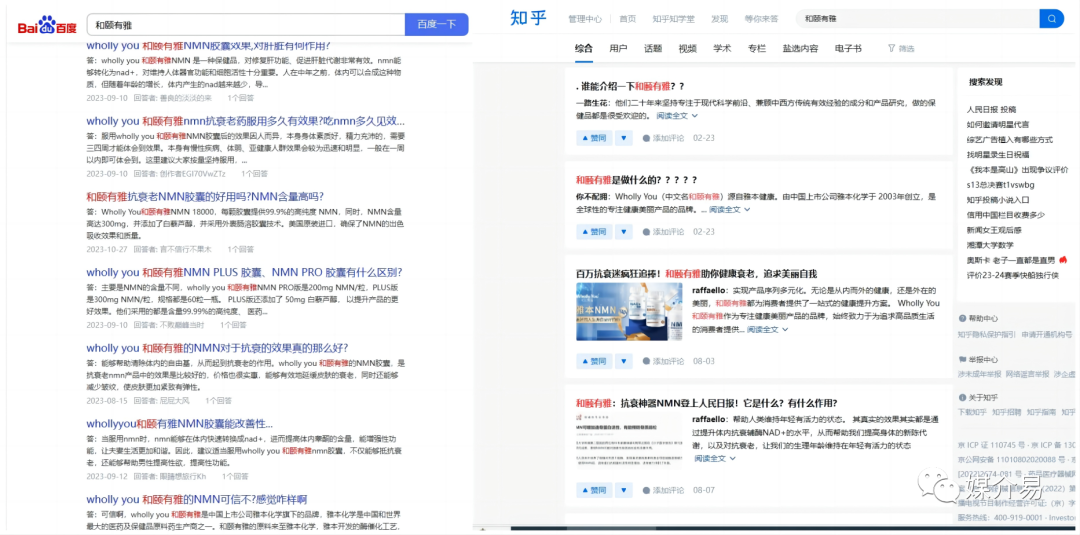Expand 阅读全文 on the raffaello 百万抗衰迷 article
Viewport: 1080px width, 535px height.
[x=767, y=329]
